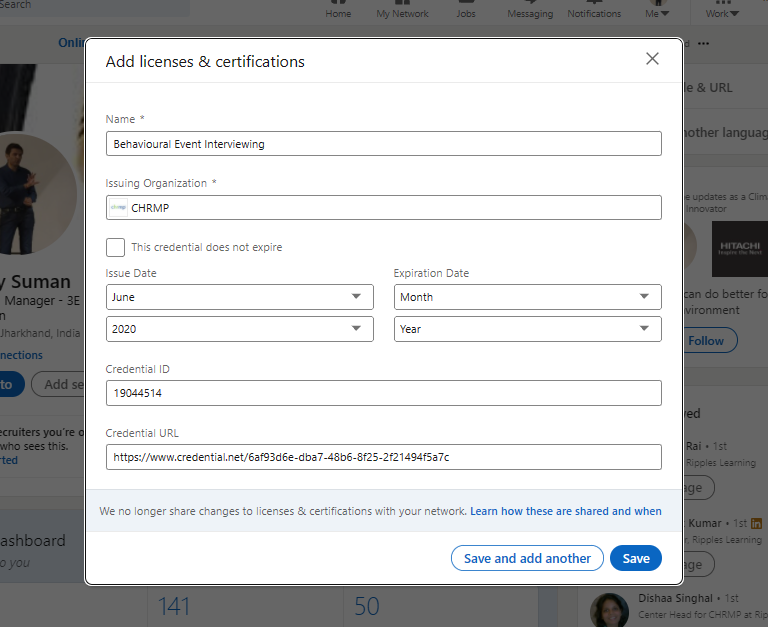View Dishaa Singhal's profile picture
Viewport: 768px width, 627px height.
point(609,610)
